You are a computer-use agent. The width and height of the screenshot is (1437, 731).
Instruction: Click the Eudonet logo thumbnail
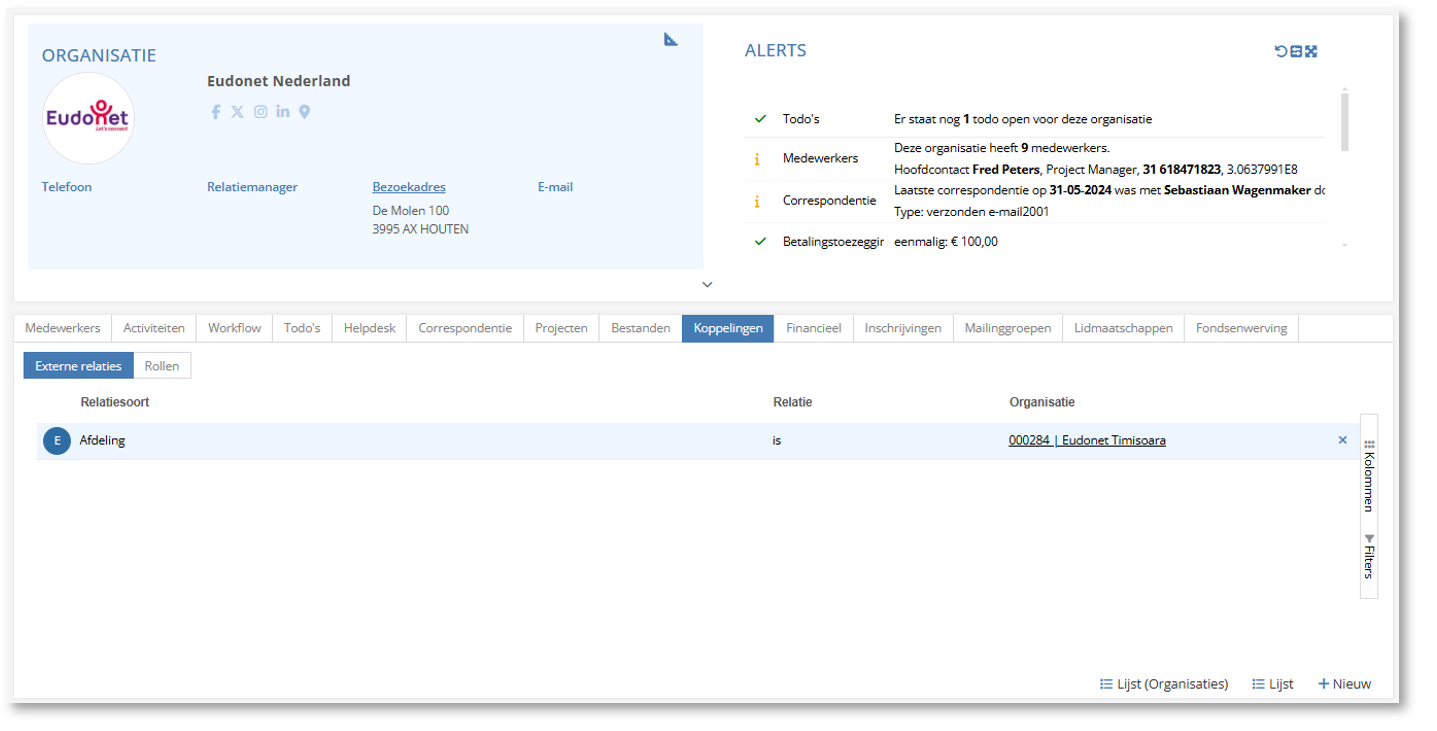point(88,118)
